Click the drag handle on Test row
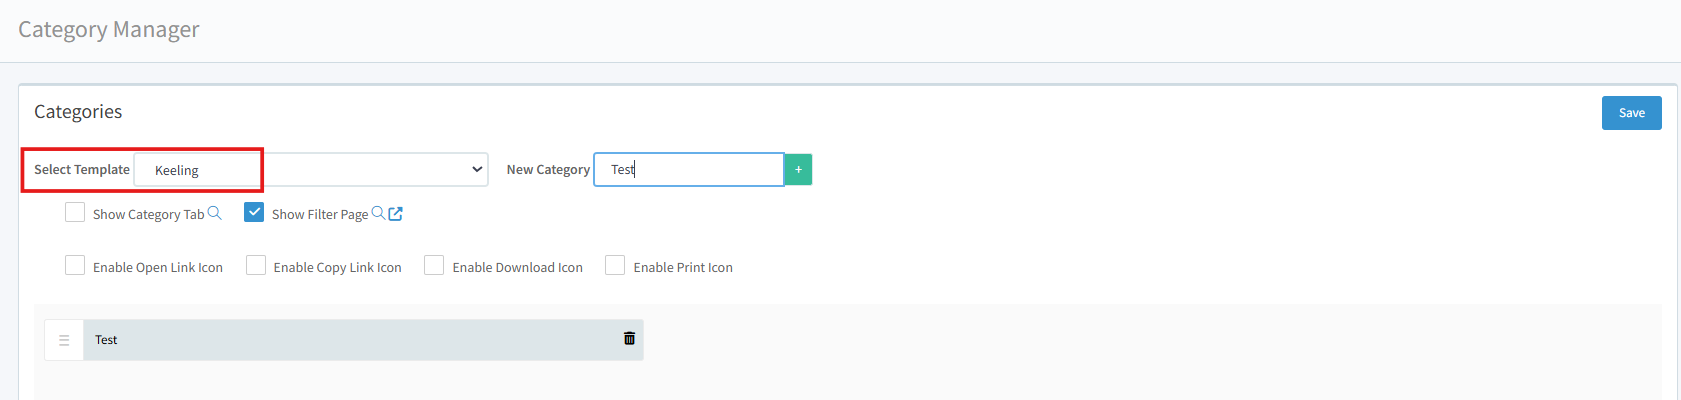Screen dimensions: 1681x400 click(x=64, y=340)
